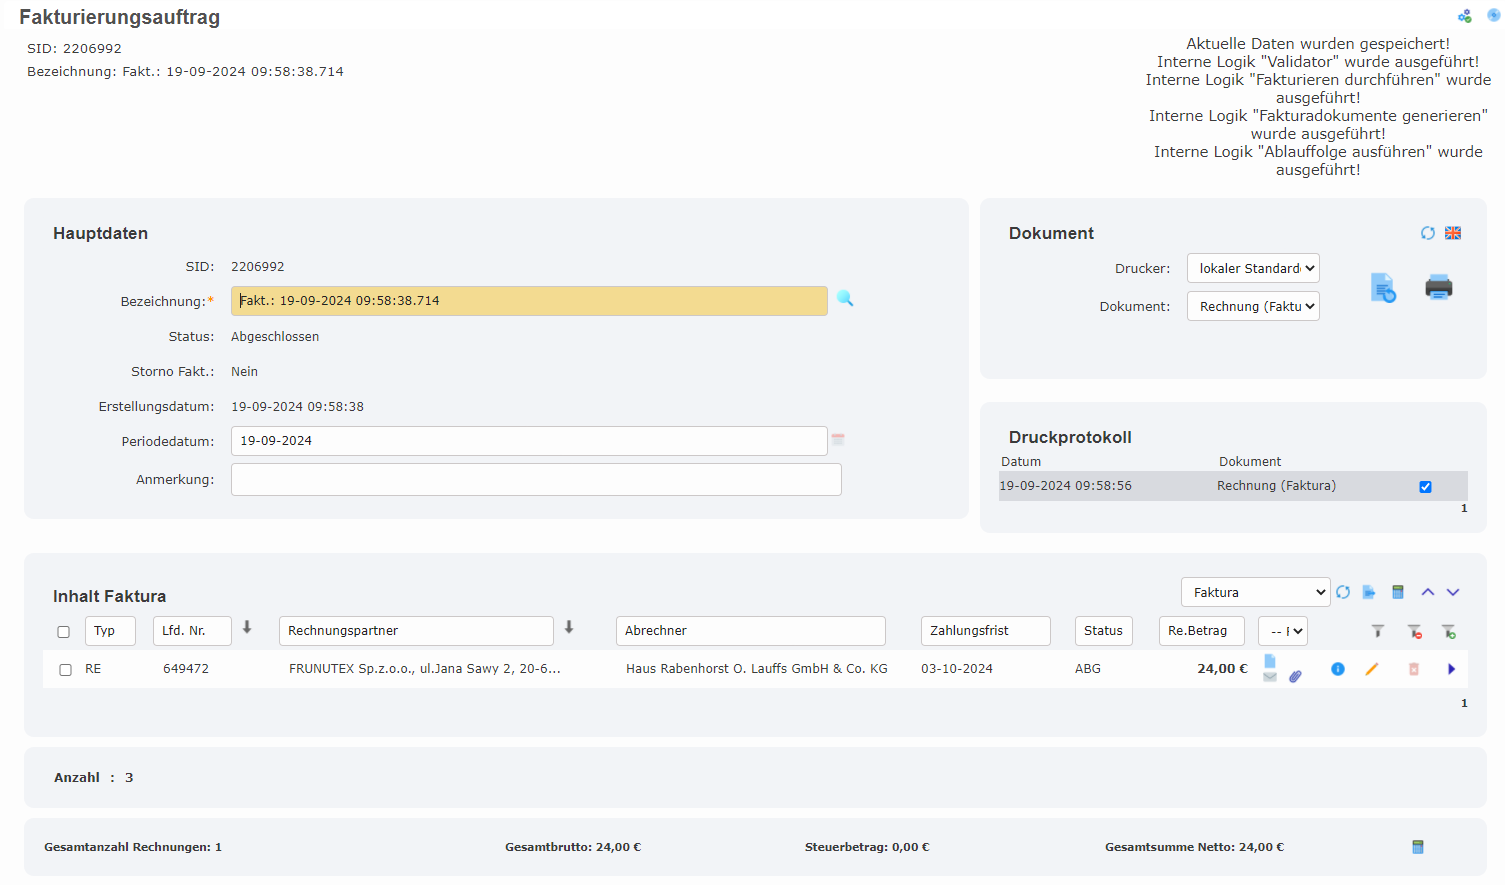Click the magnifier icon beside Bezeichnung field
The image size is (1505, 885).
pos(845,298)
